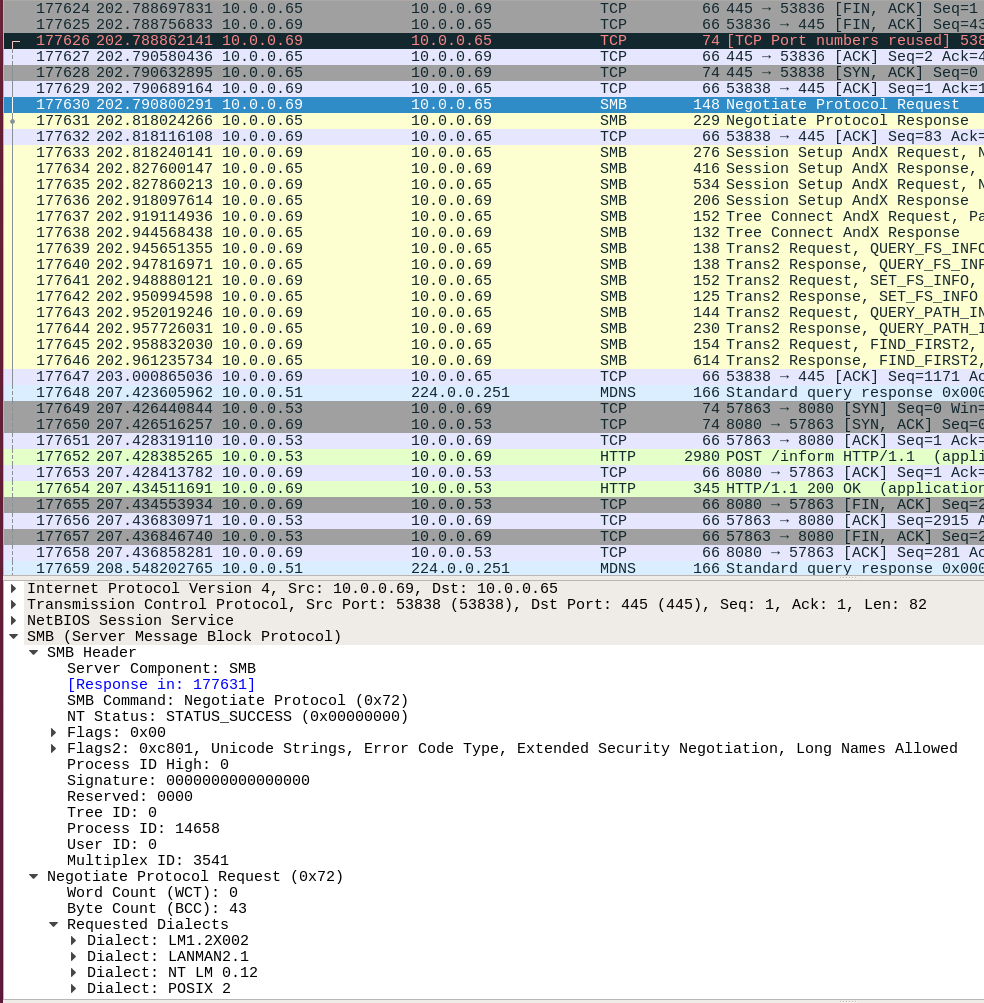Select packet 177648 MDNS standard query response
Image resolution: width=984 pixels, height=1003 pixels.
[494, 392]
